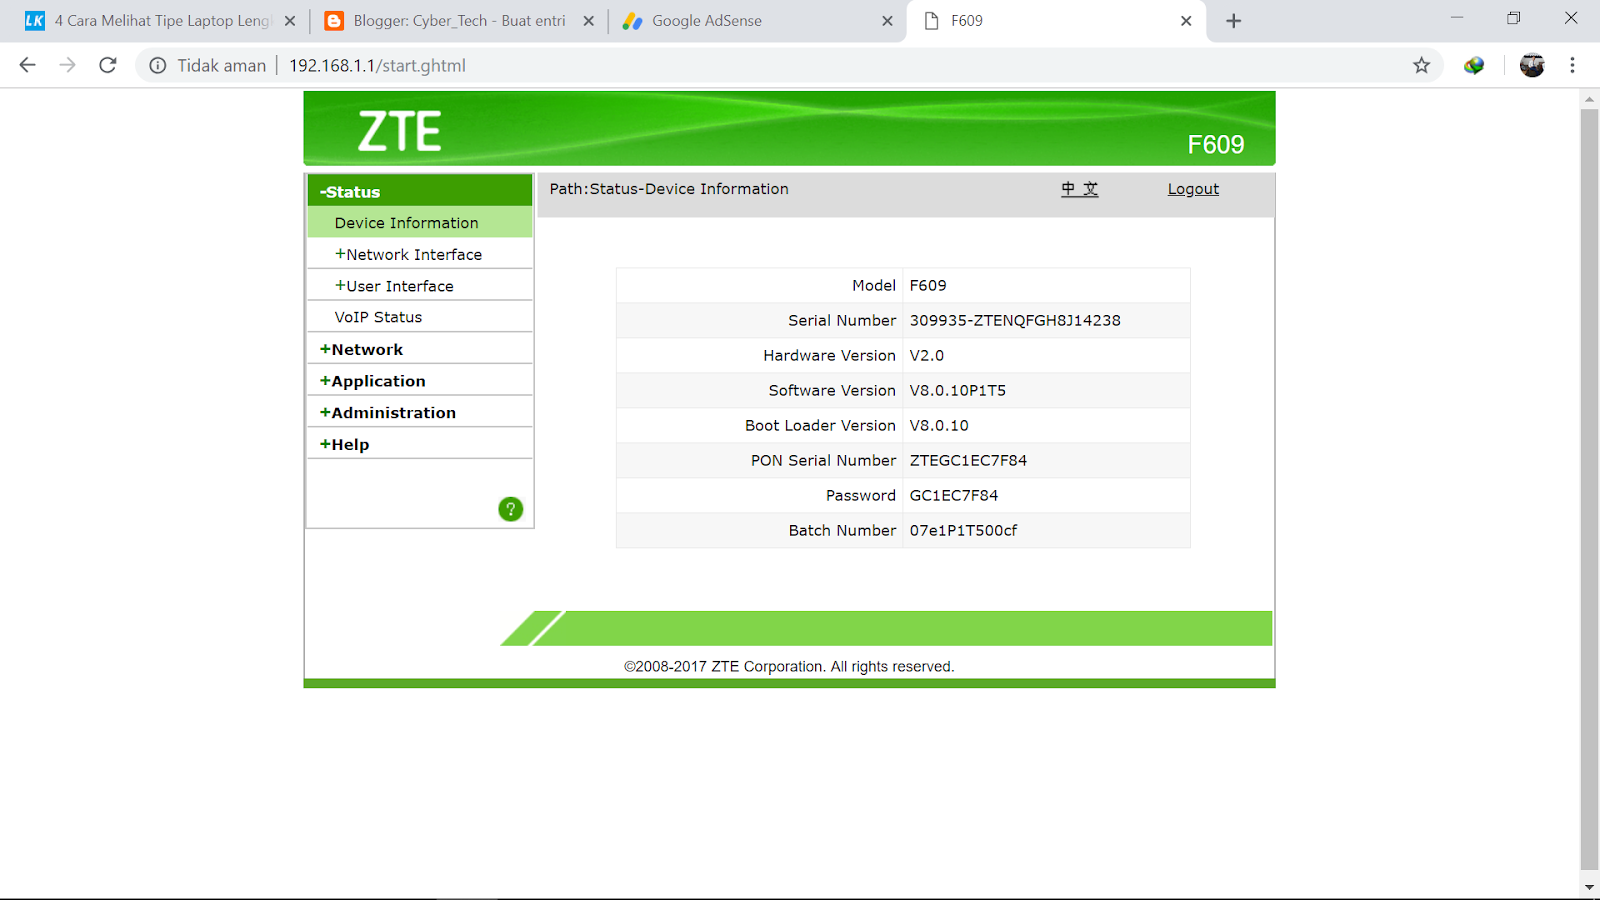The image size is (1600, 900).
Task: Collapse the Status menu section
Action: [x=420, y=191]
